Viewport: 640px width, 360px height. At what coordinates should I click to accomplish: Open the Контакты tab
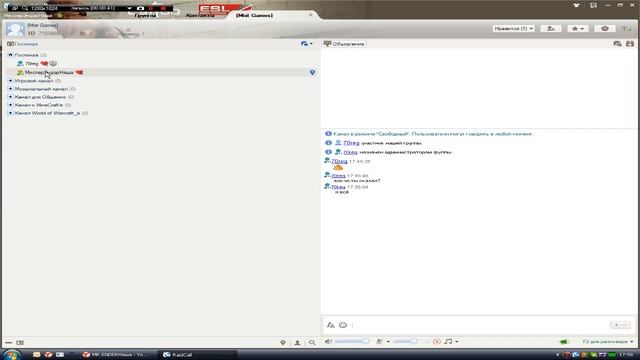click(x=200, y=15)
